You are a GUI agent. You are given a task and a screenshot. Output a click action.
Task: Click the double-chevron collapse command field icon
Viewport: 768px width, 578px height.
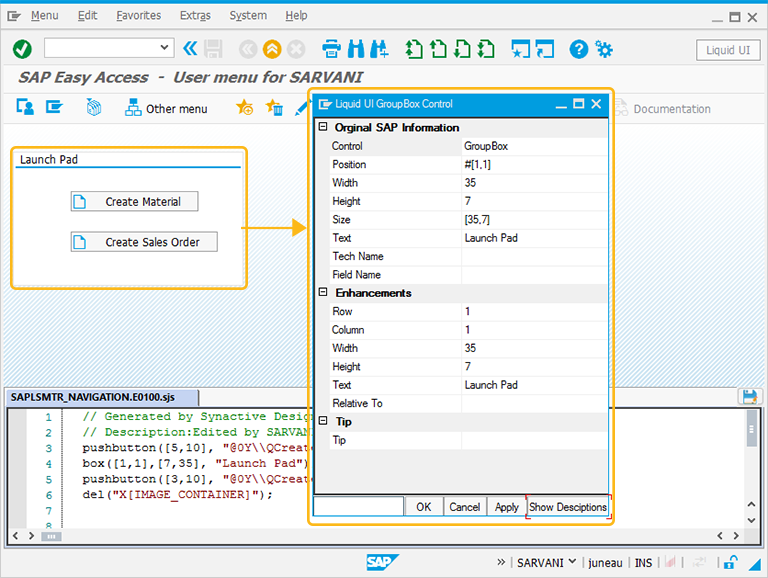pyautogui.click(x=190, y=48)
